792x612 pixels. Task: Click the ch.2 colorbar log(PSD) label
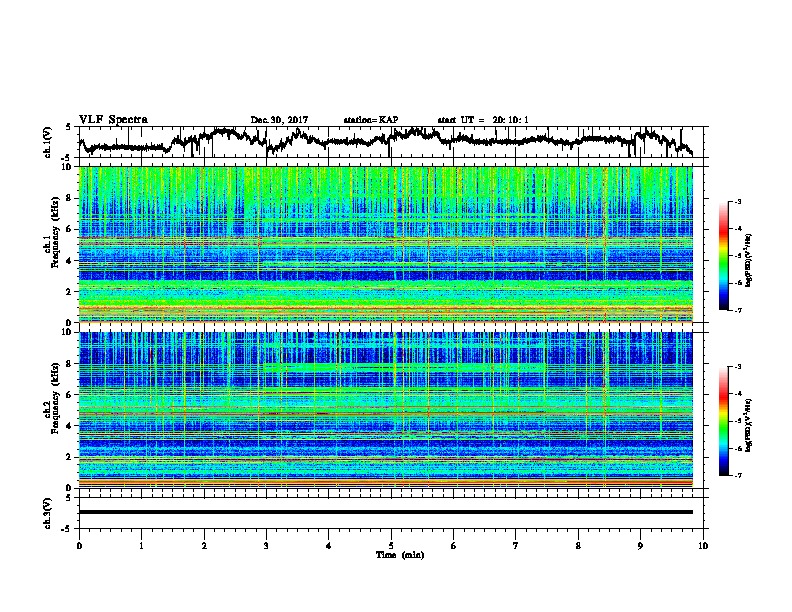[x=749, y=426]
